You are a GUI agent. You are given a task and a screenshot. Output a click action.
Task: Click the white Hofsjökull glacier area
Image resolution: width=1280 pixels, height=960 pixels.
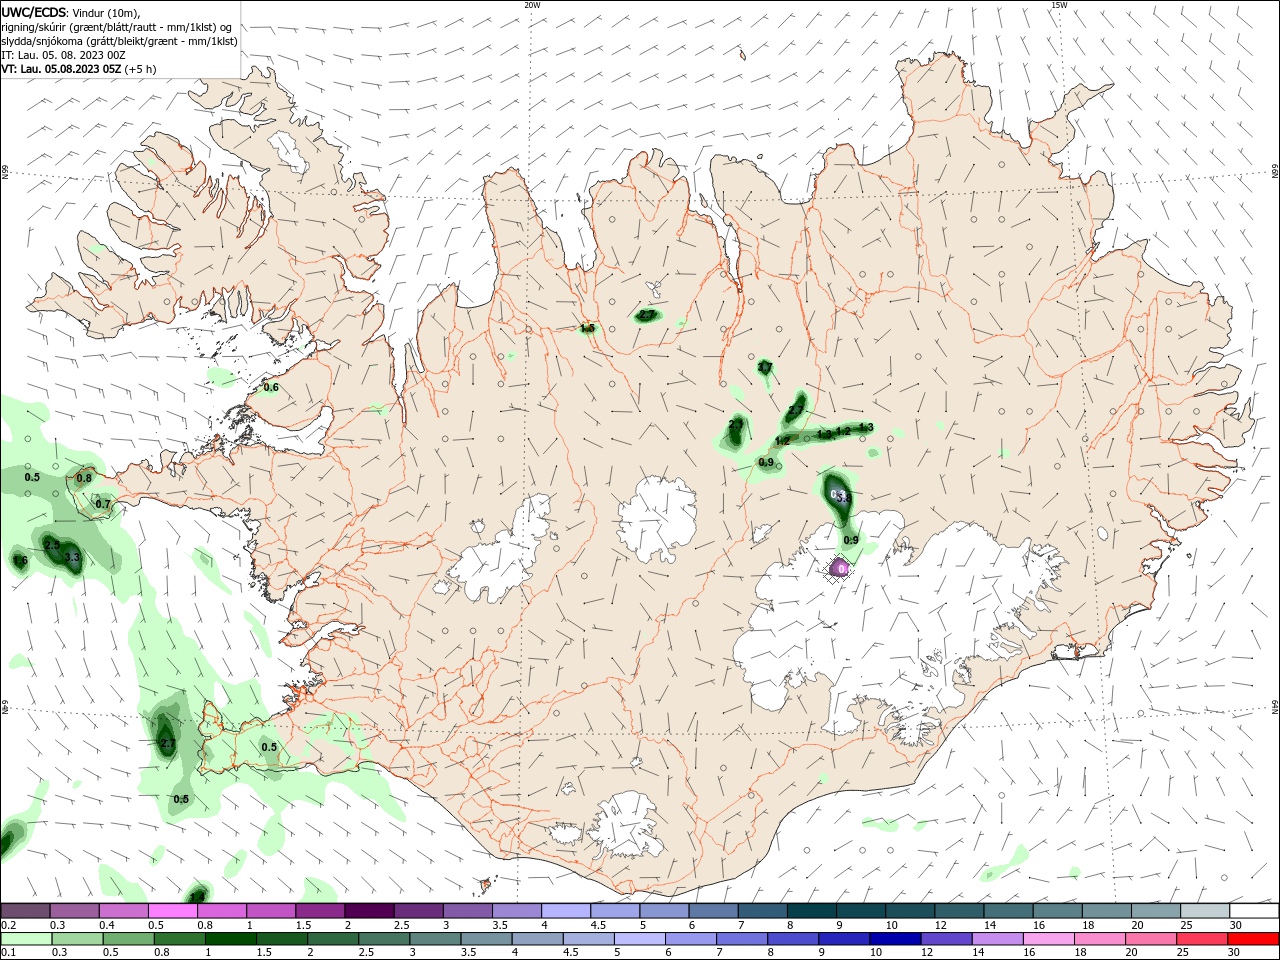pyautogui.click(x=658, y=518)
